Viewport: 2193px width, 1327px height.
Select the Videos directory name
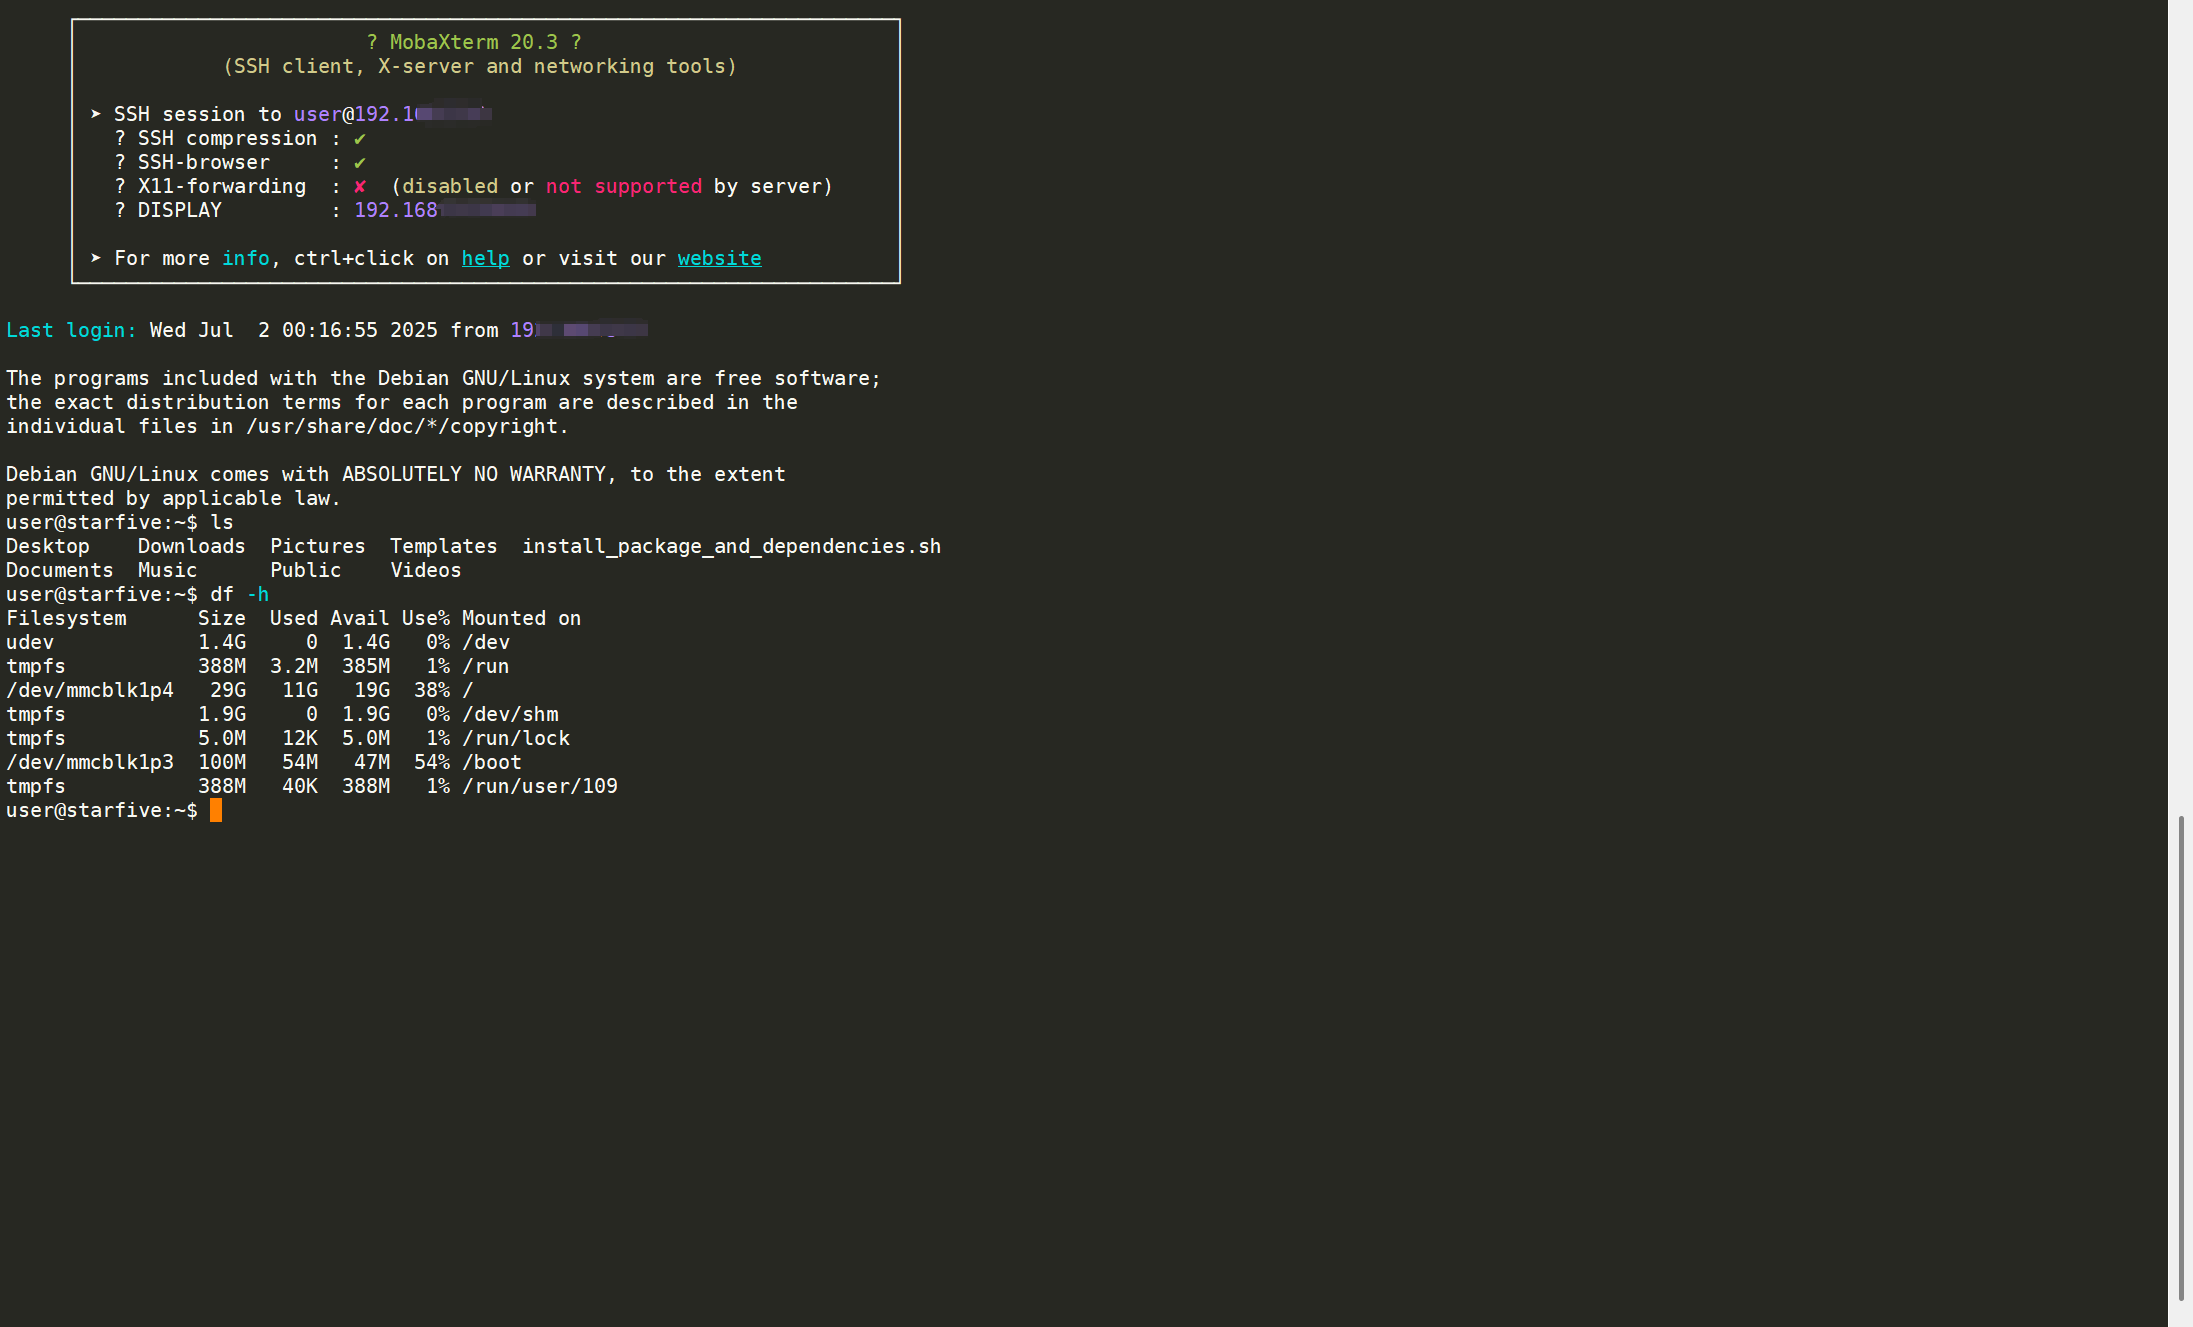(x=425, y=570)
